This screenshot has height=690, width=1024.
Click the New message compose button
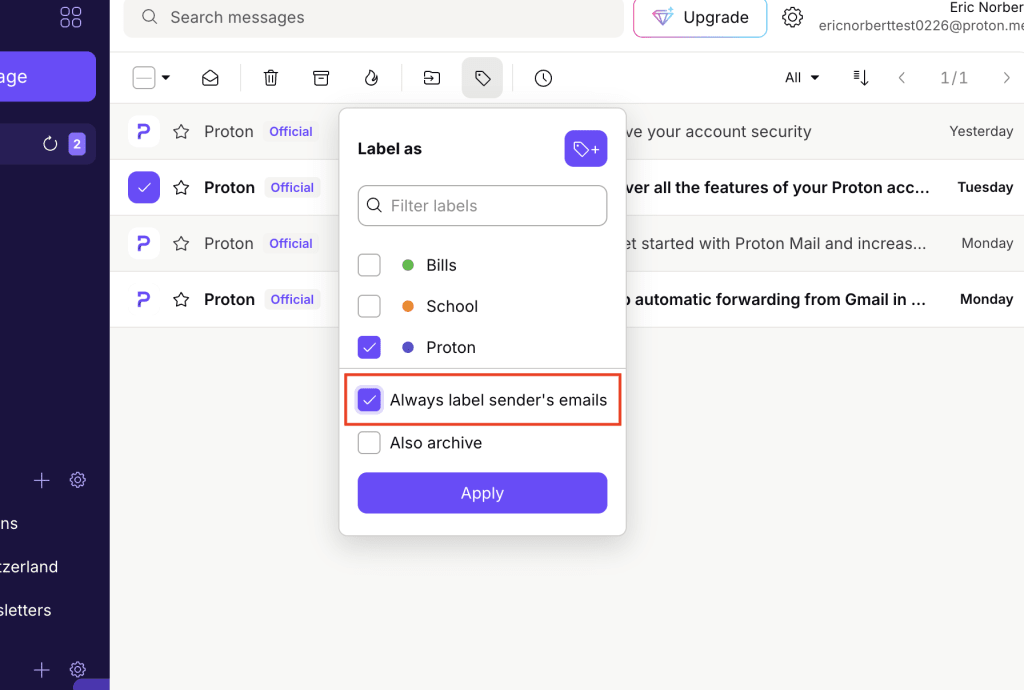point(46,76)
